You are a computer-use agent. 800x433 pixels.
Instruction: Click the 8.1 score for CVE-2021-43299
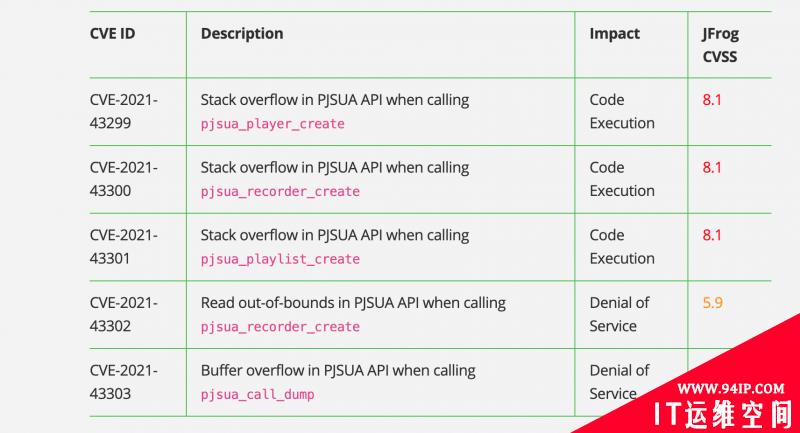[712, 100]
